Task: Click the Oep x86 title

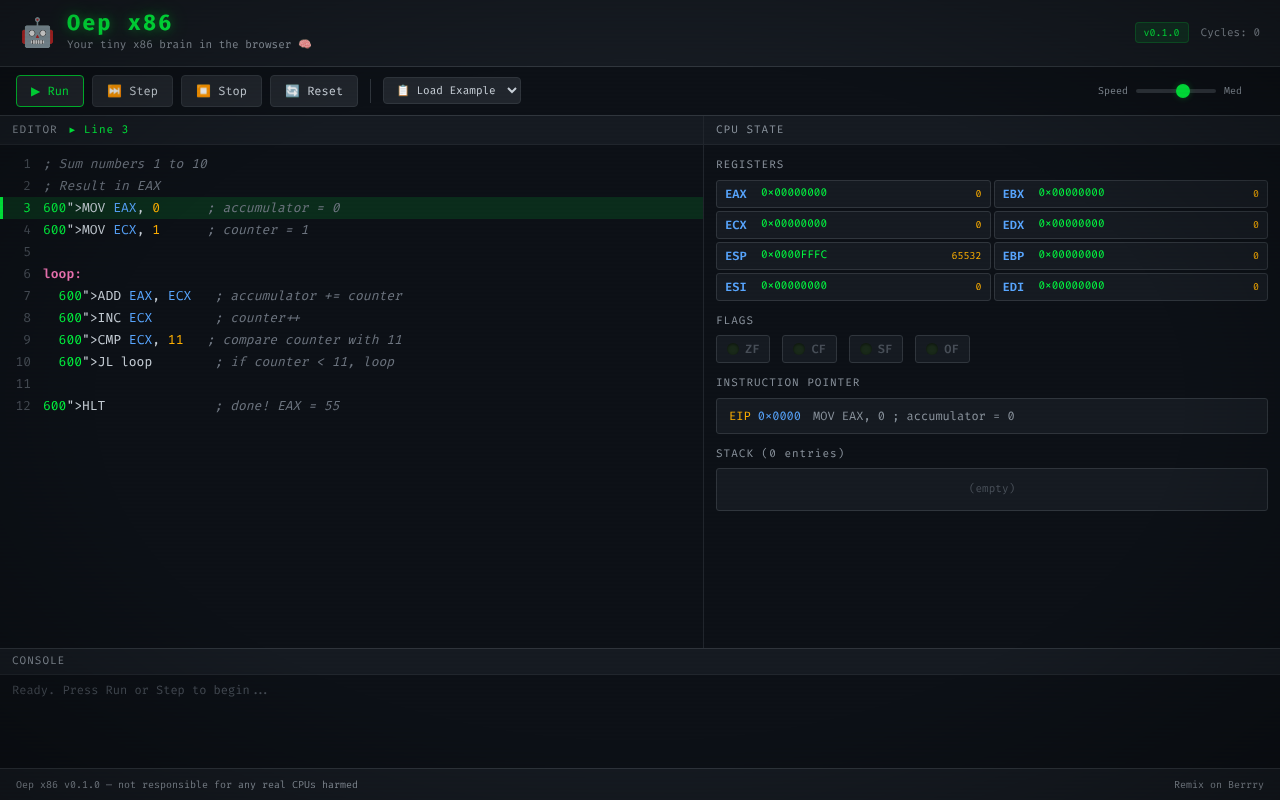Action: coord(120,22)
